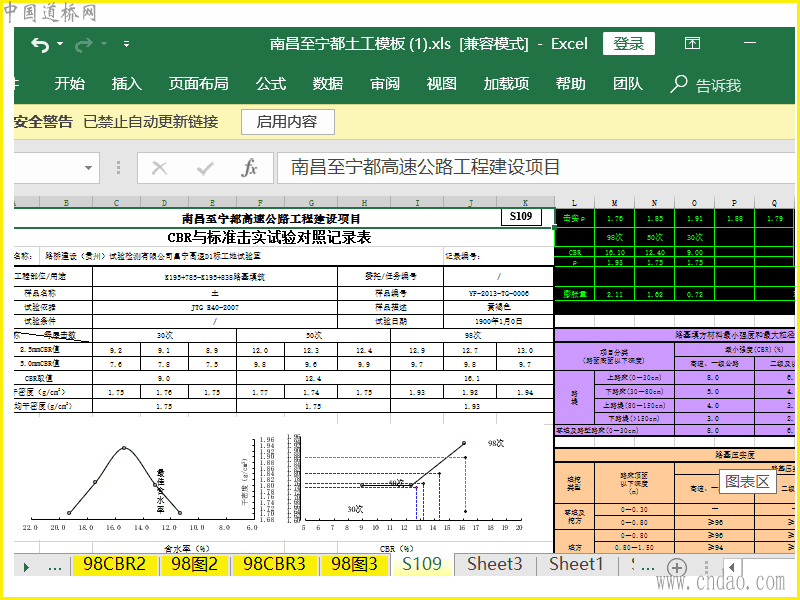Screen dimensions: 800x600
Task: Open the ribbon display options icon
Action: point(692,43)
